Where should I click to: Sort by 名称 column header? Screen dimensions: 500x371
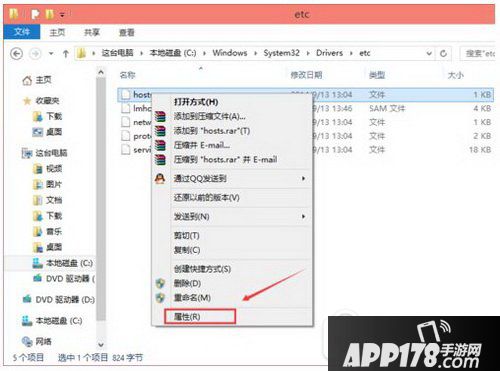click(127, 75)
